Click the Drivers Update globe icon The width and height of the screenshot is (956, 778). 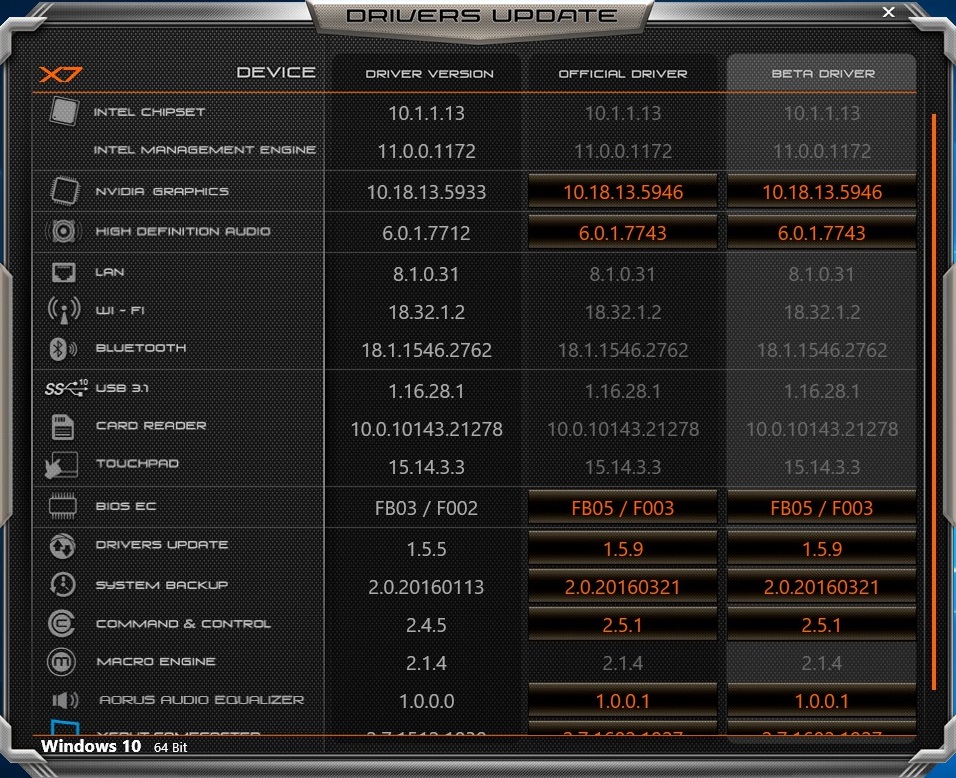[x=62, y=546]
